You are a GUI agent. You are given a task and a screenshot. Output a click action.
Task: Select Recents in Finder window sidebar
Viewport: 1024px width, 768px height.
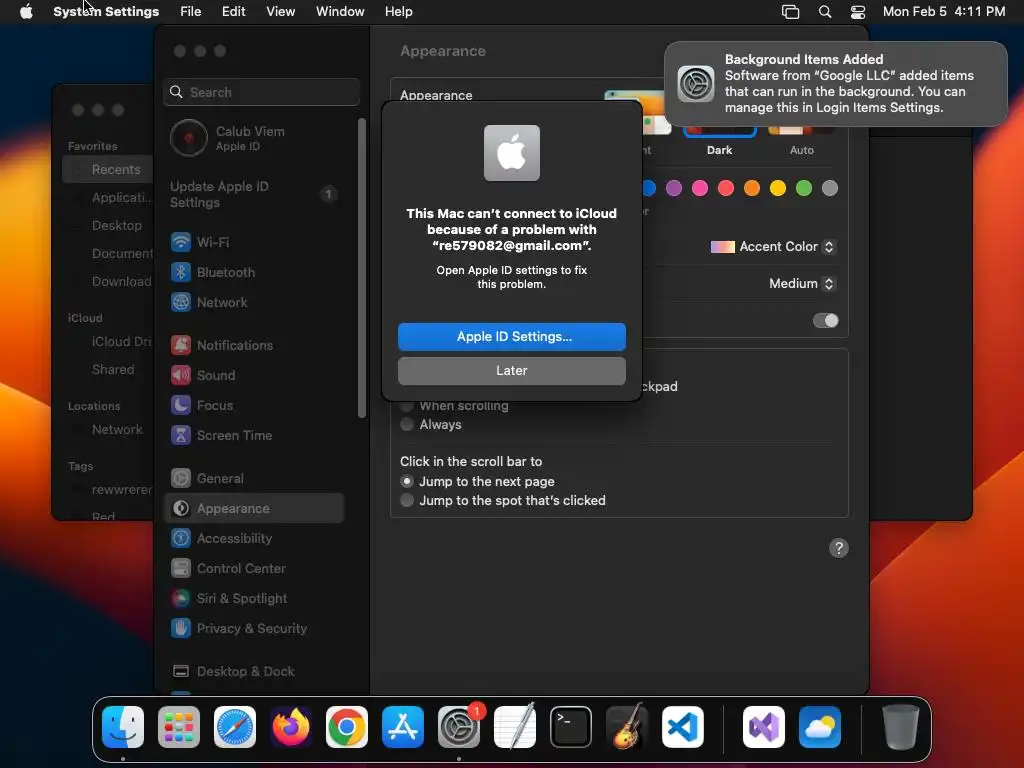[x=108, y=169]
